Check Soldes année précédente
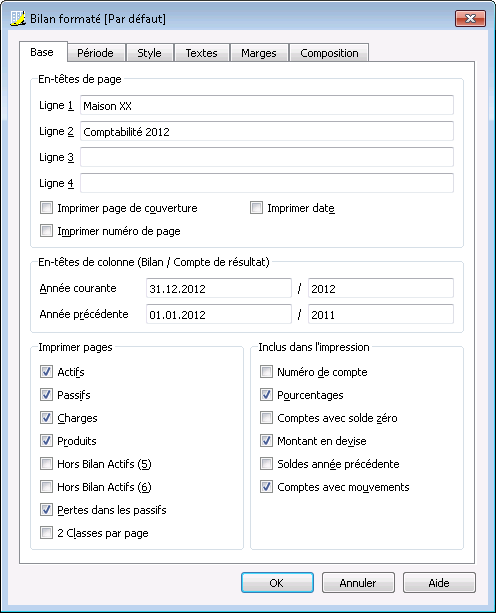 point(267,464)
